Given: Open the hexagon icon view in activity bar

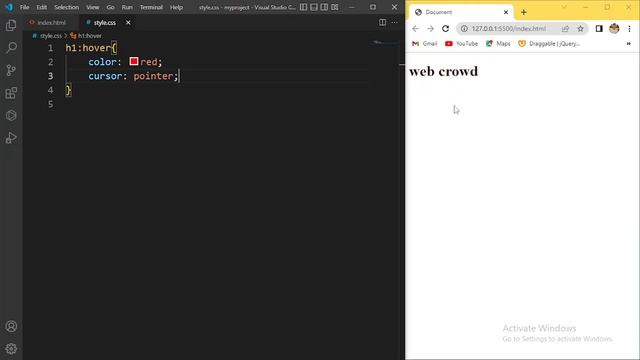Looking at the screenshot, I should [11, 116].
